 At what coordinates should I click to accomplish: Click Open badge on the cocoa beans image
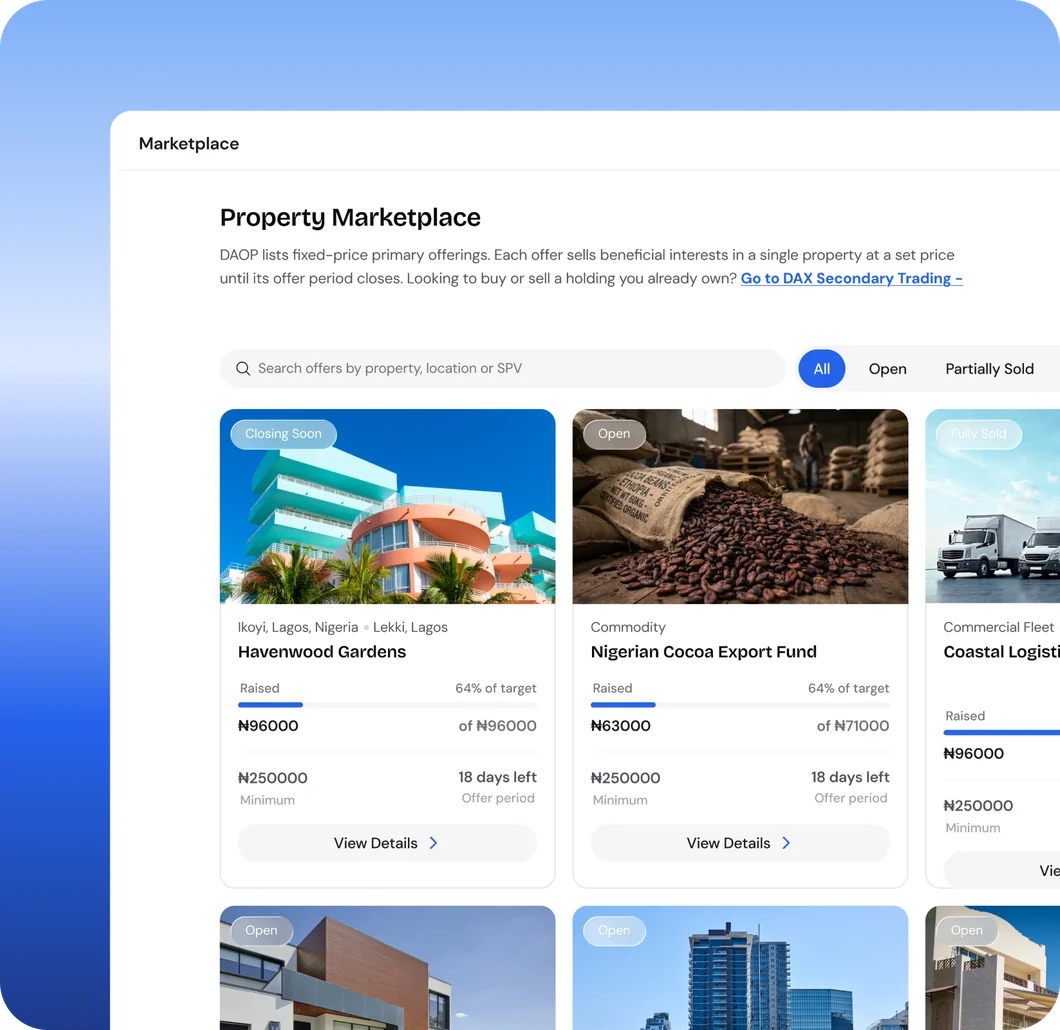(x=614, y=434)
